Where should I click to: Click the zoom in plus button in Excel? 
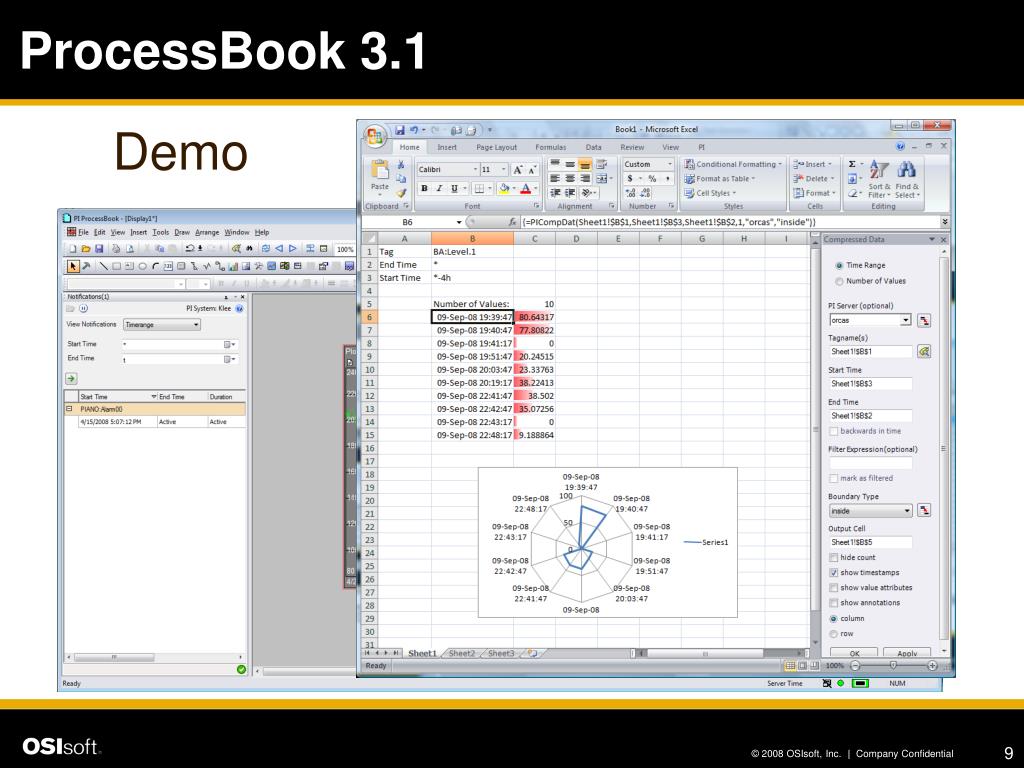[932, 665]
